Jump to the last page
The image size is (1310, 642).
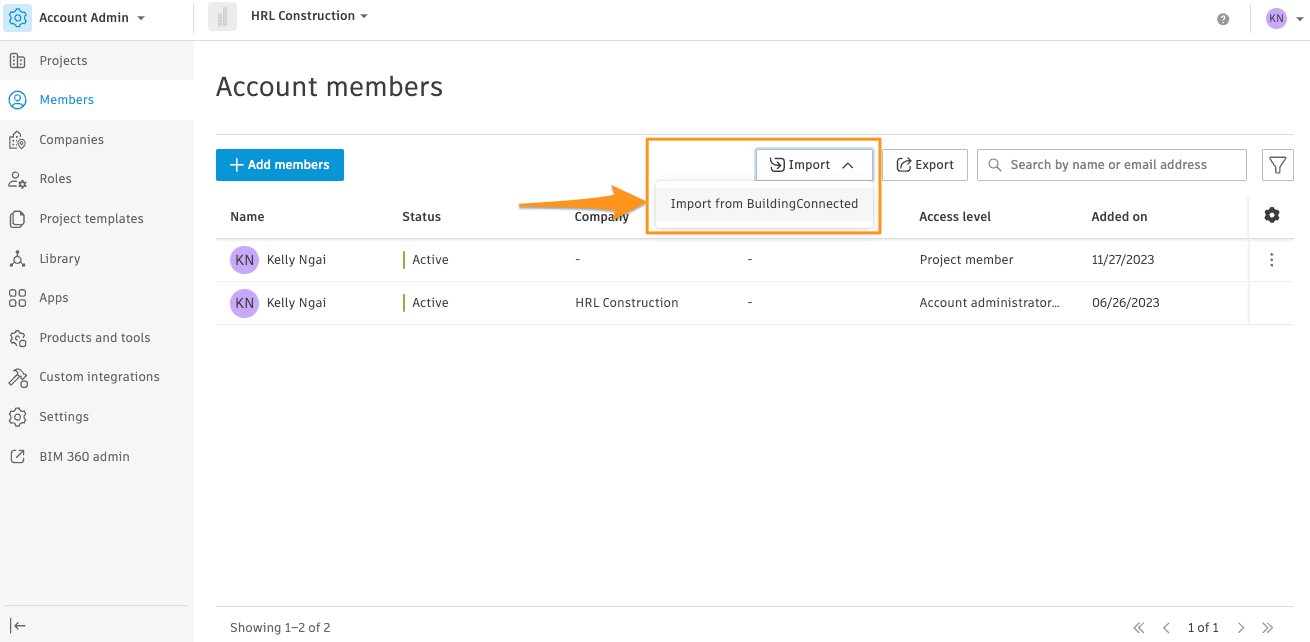[x=1268, y=628]
